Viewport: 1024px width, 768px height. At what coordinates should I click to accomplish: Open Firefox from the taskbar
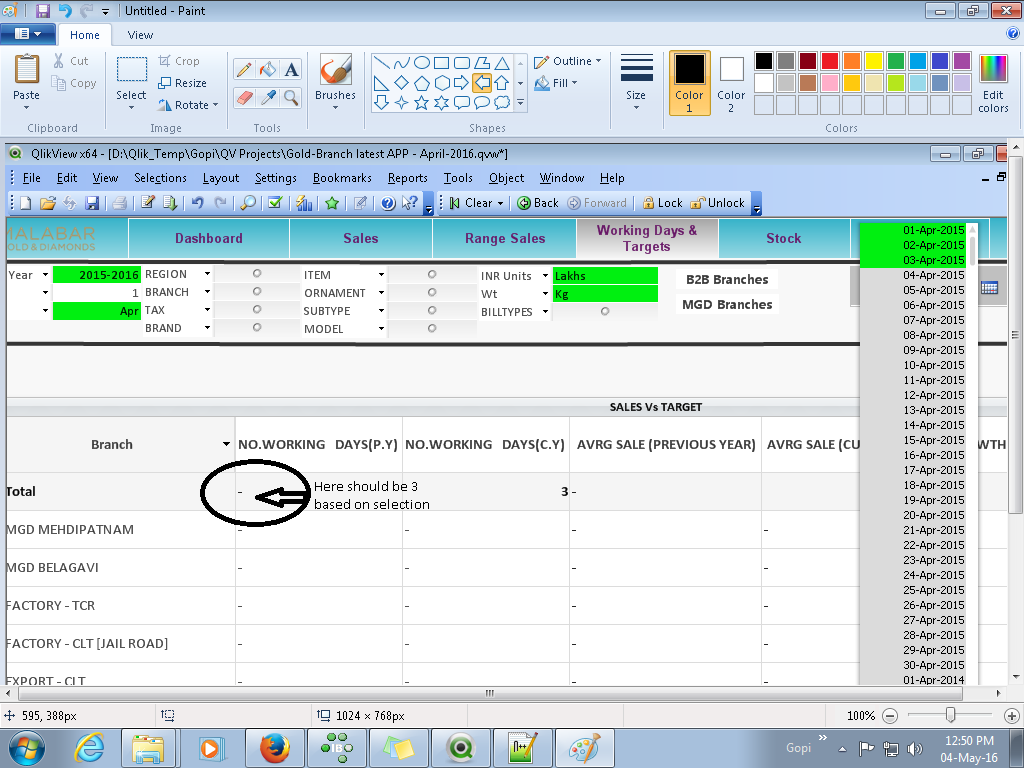tap(275, 748)
